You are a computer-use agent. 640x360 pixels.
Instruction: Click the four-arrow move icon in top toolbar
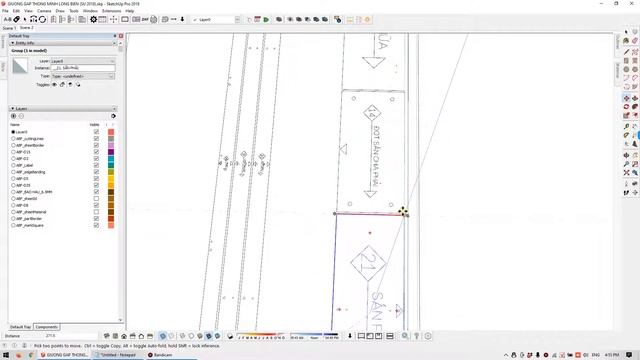113,20
